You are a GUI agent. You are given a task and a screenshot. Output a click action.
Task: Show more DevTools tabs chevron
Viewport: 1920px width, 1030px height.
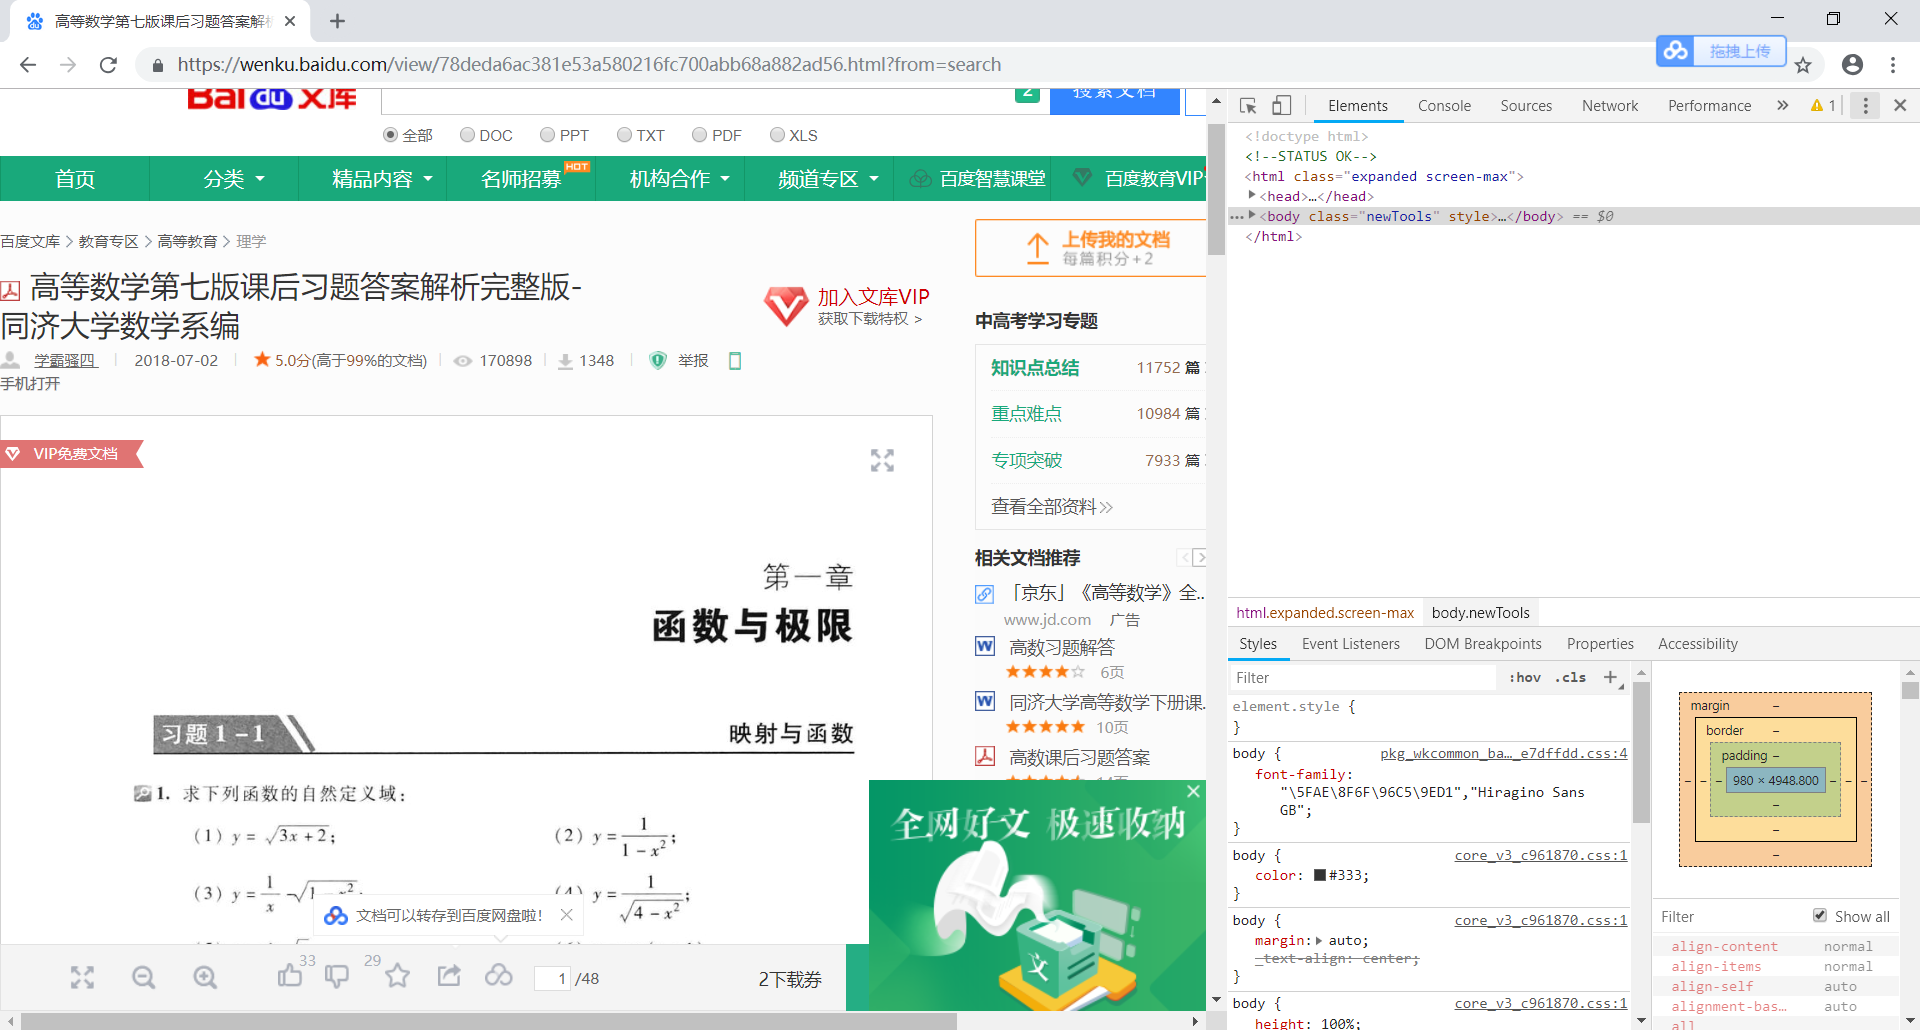tap(1782, 105)
